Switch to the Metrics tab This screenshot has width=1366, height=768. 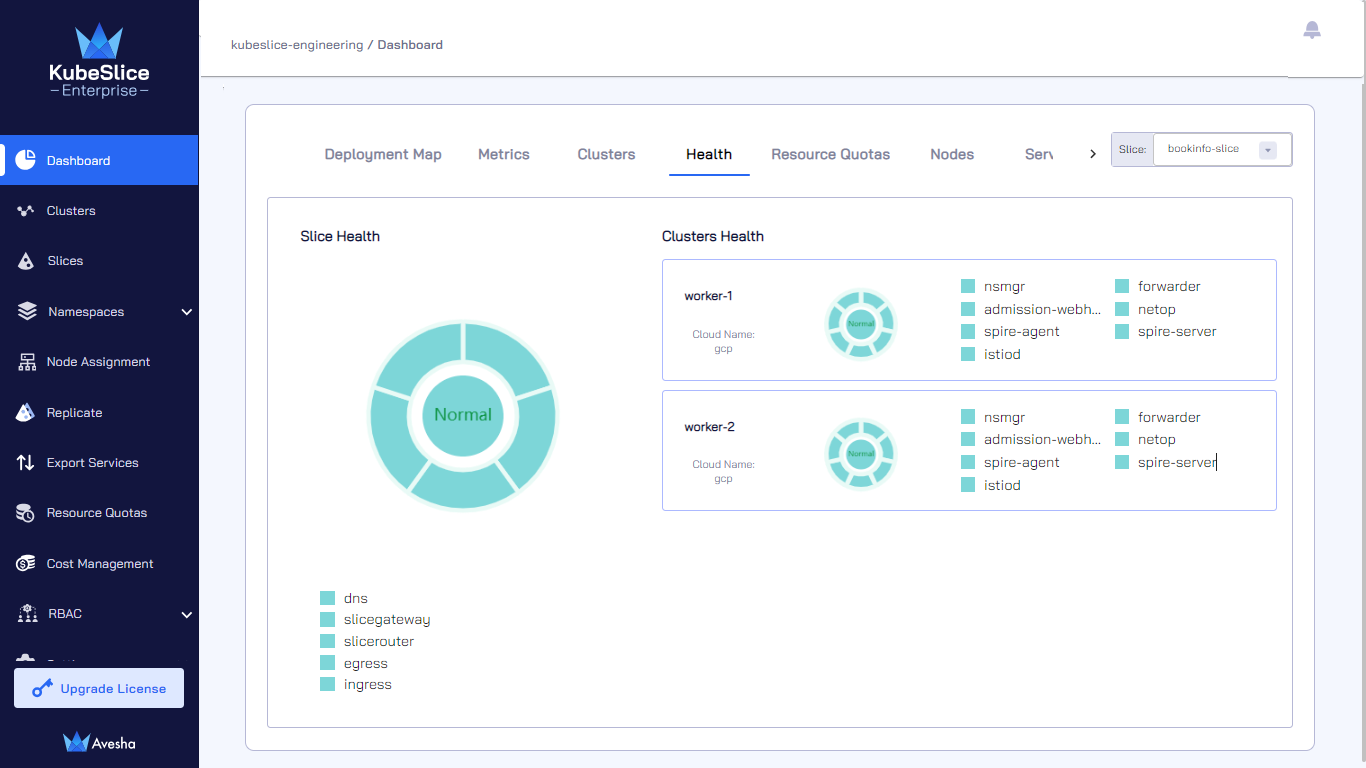coord(504,154)
